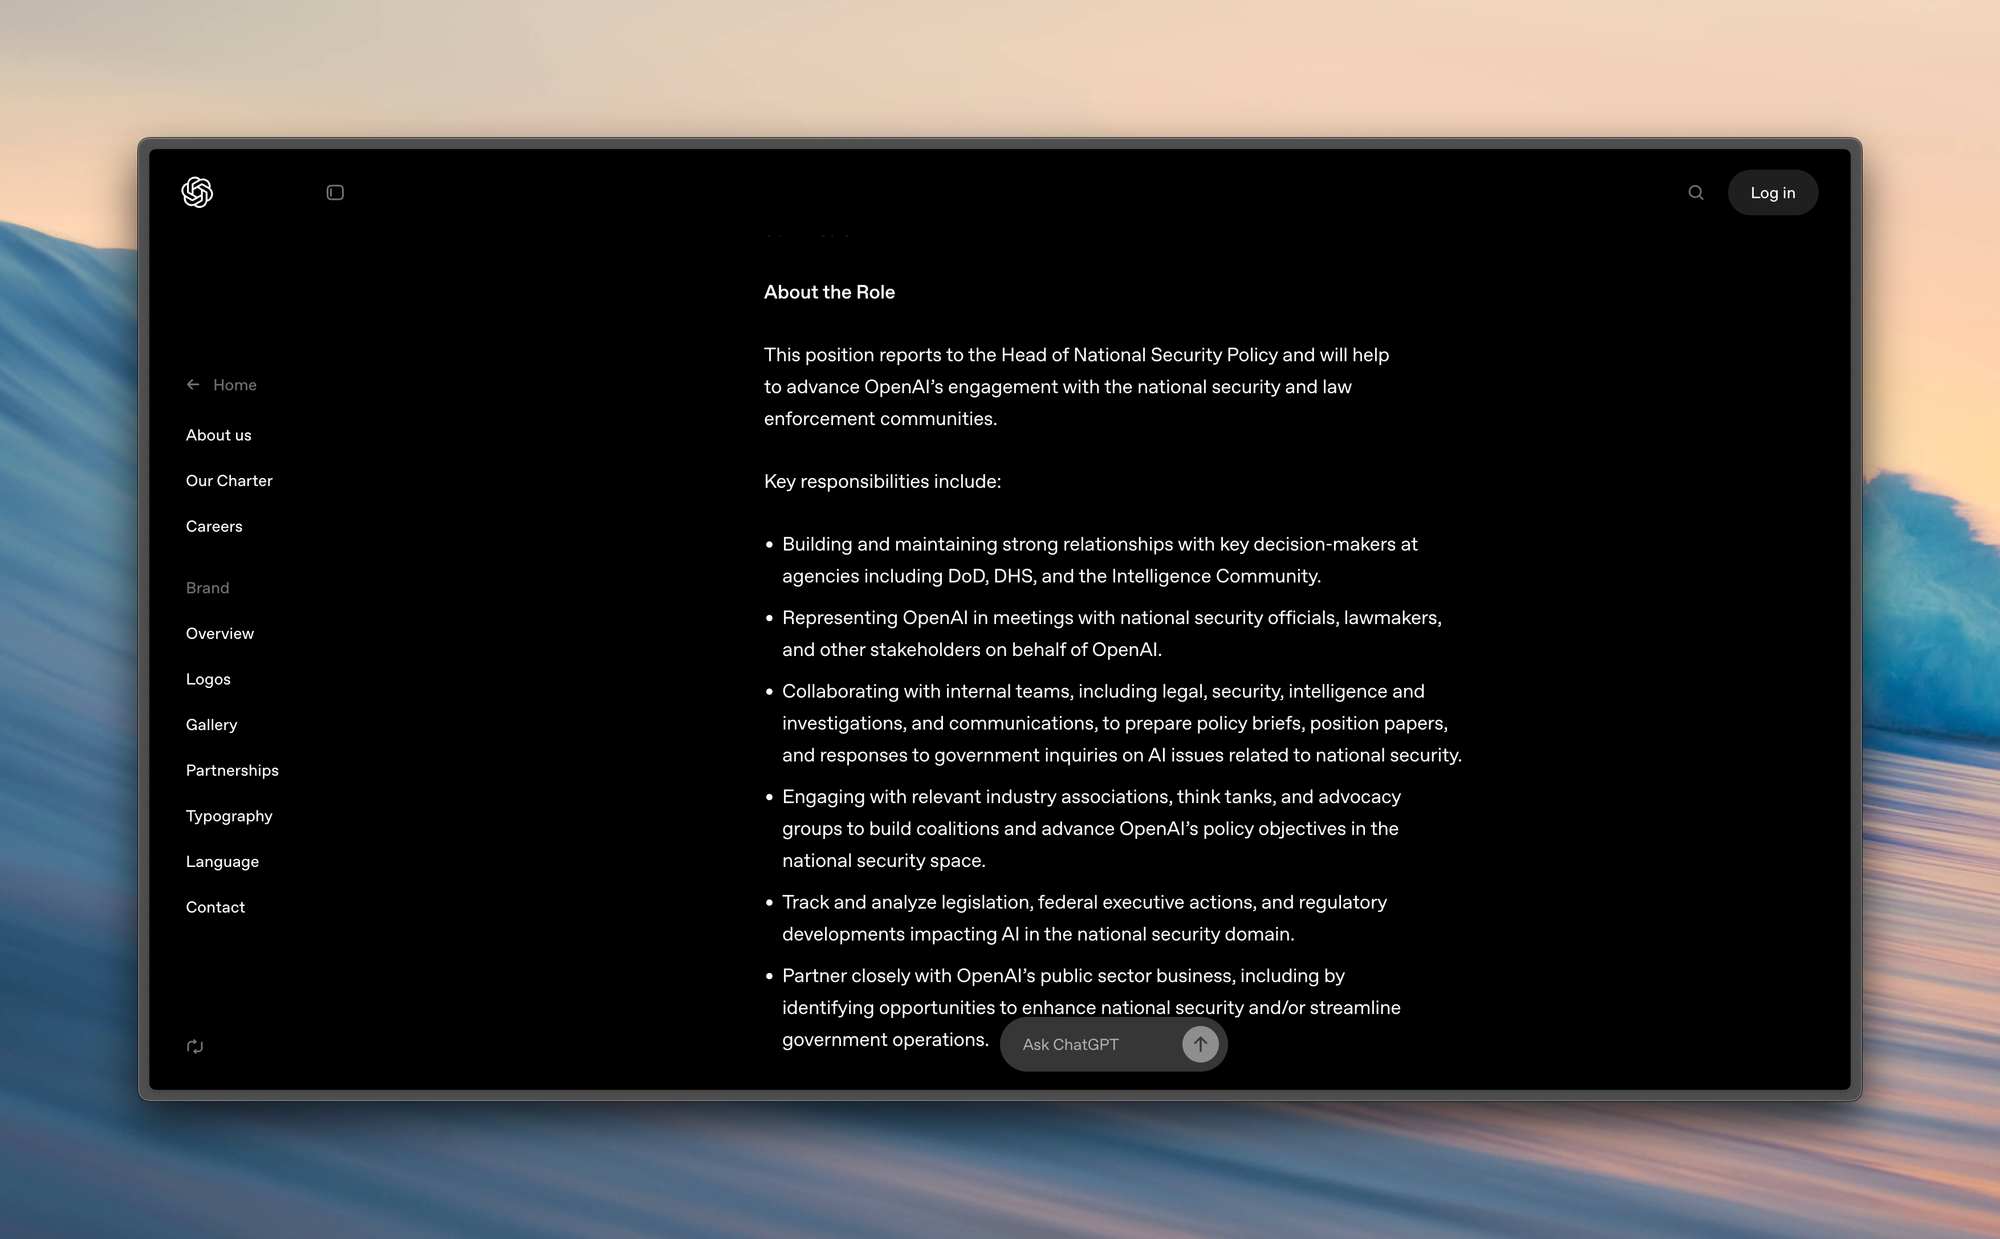The width and height of the screenshot is (2000, 1239).
Task: Return to Home via sidebar link
Action: [x=235, y=385]
